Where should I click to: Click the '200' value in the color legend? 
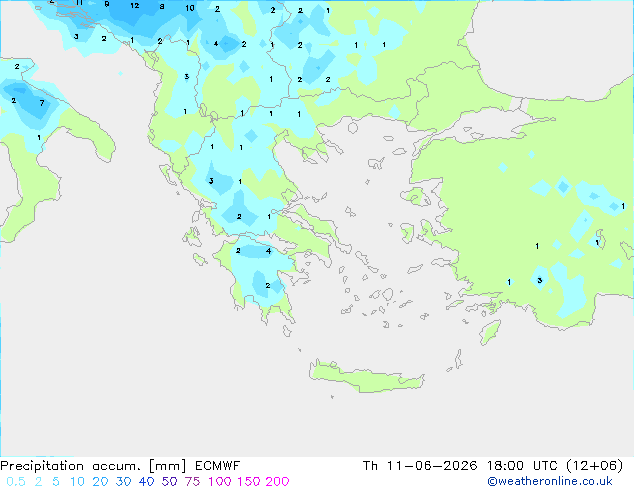click(x=277, y=482)
